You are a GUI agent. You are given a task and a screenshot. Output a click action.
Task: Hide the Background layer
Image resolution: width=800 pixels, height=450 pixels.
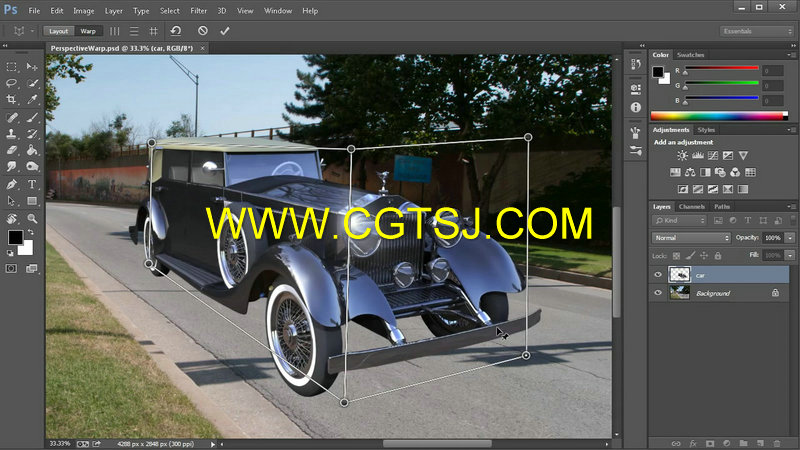point(658,293)
